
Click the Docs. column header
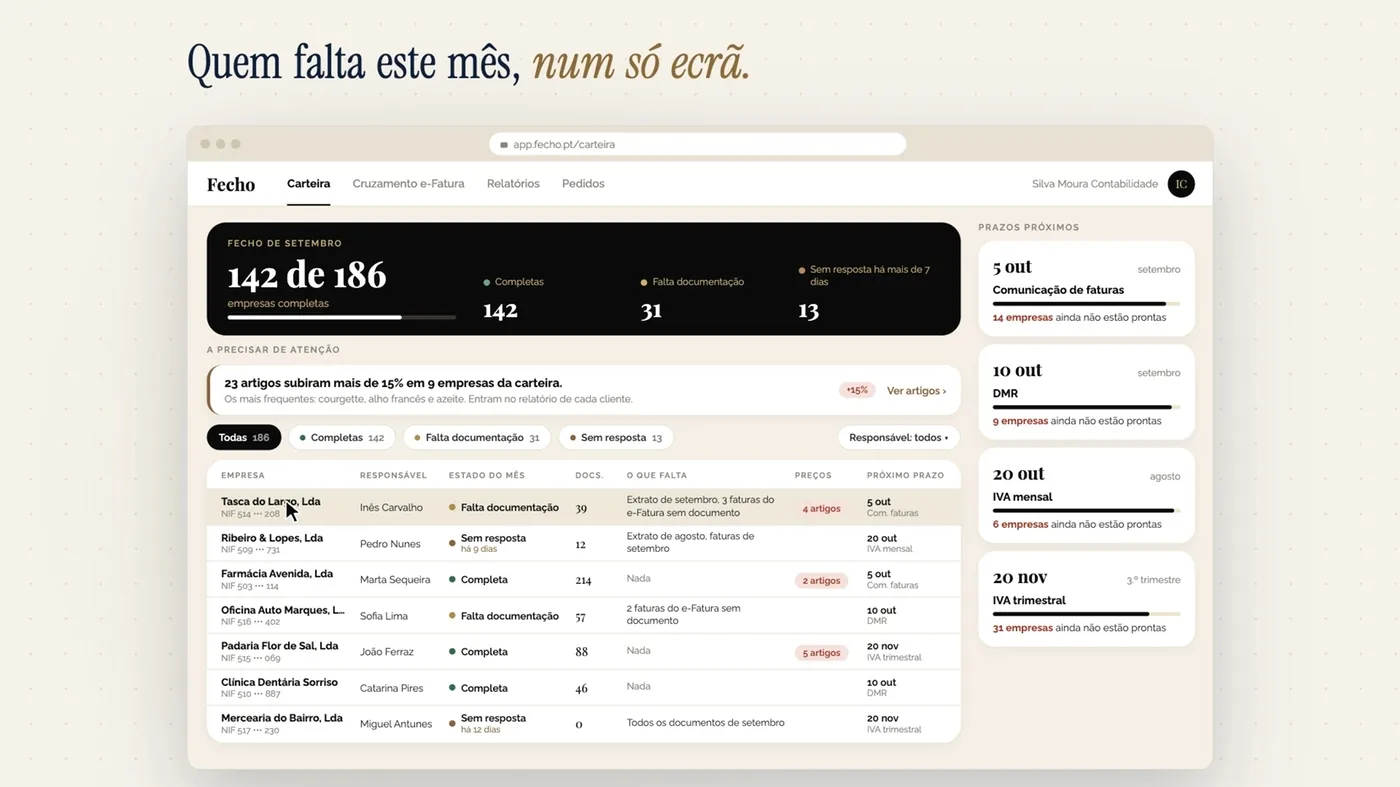[x=589, y=476]
